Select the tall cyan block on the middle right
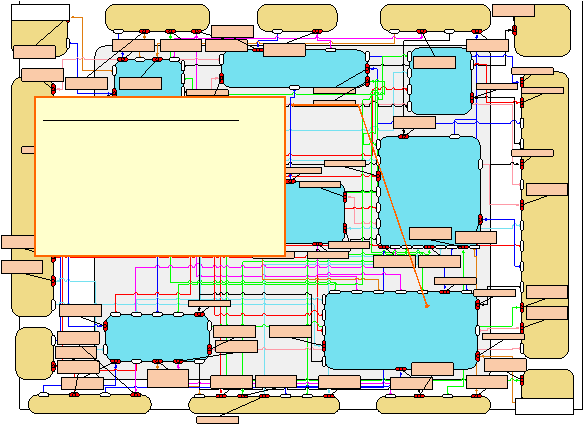This screenshot has height=425, width=584. [429, 191]
